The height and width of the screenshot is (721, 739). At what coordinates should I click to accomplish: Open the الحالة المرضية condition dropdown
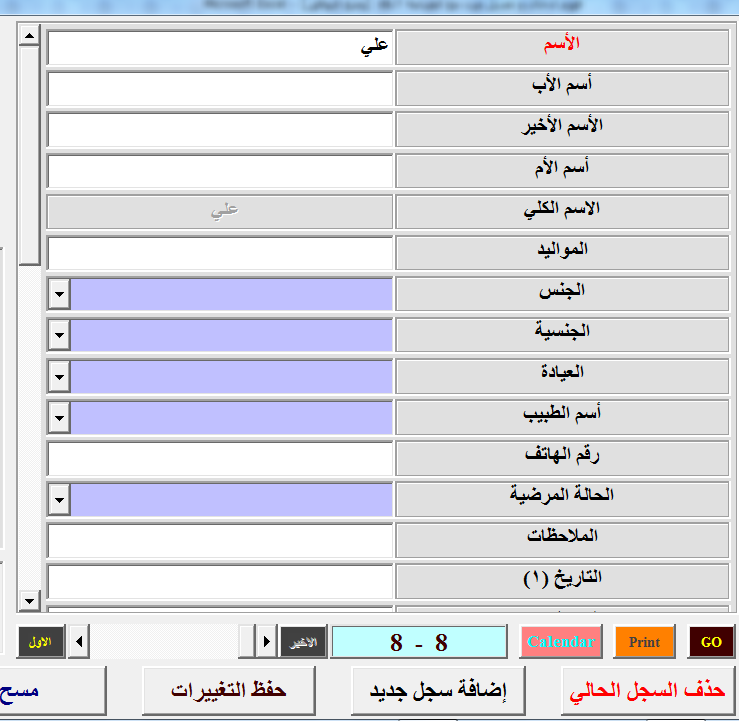[59, 499]
